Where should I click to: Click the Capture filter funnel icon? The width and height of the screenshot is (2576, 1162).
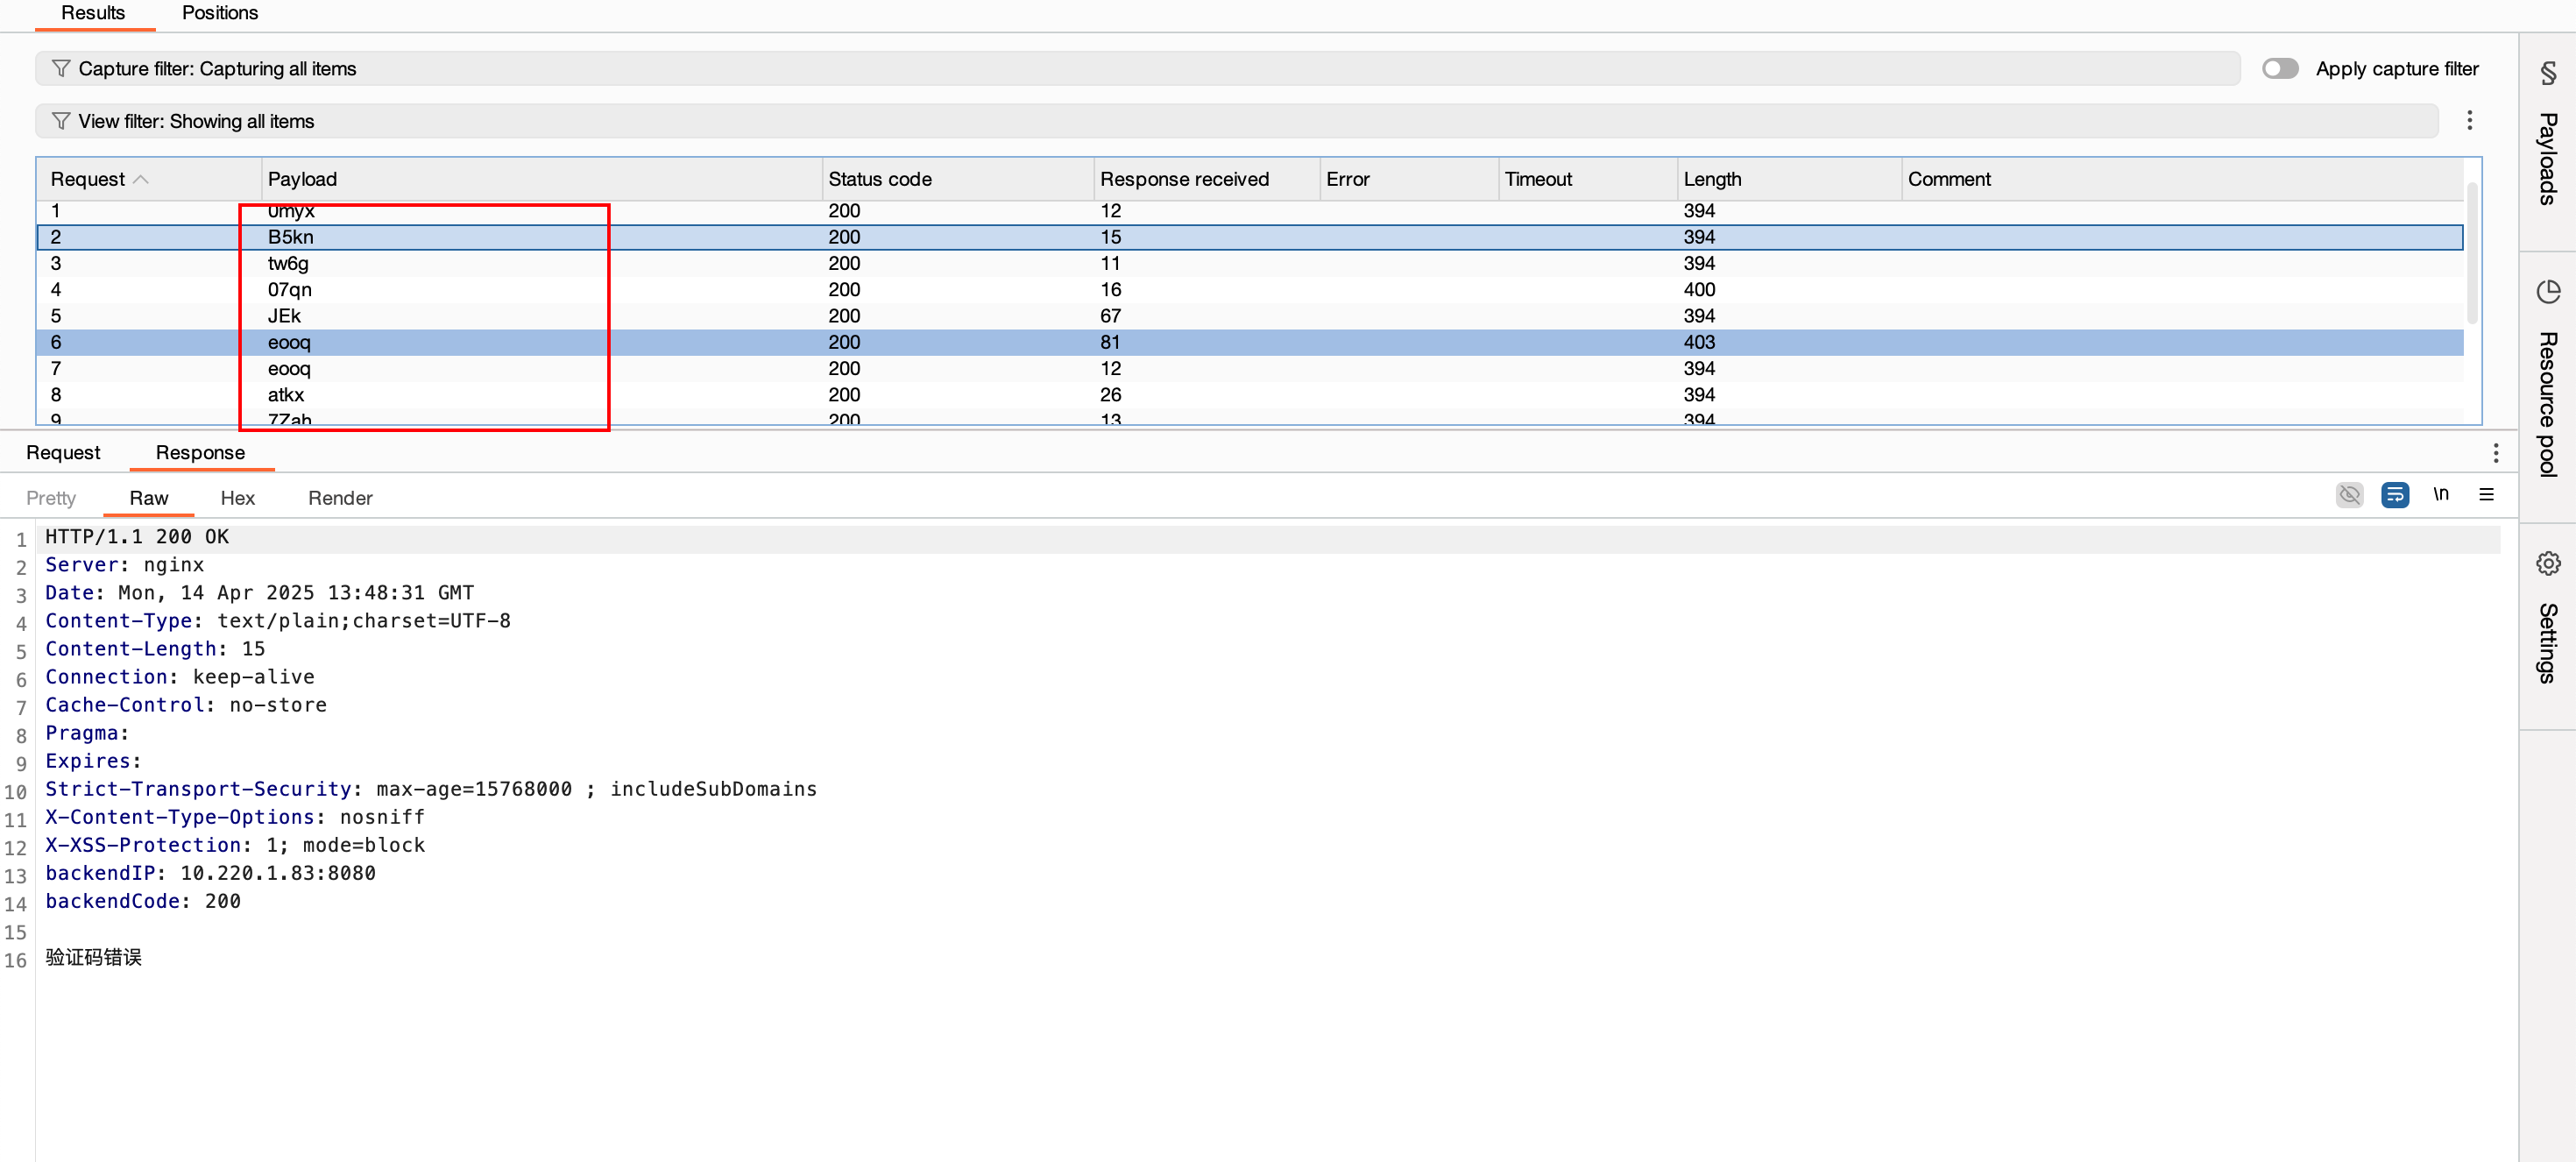(x=60, y=68)
